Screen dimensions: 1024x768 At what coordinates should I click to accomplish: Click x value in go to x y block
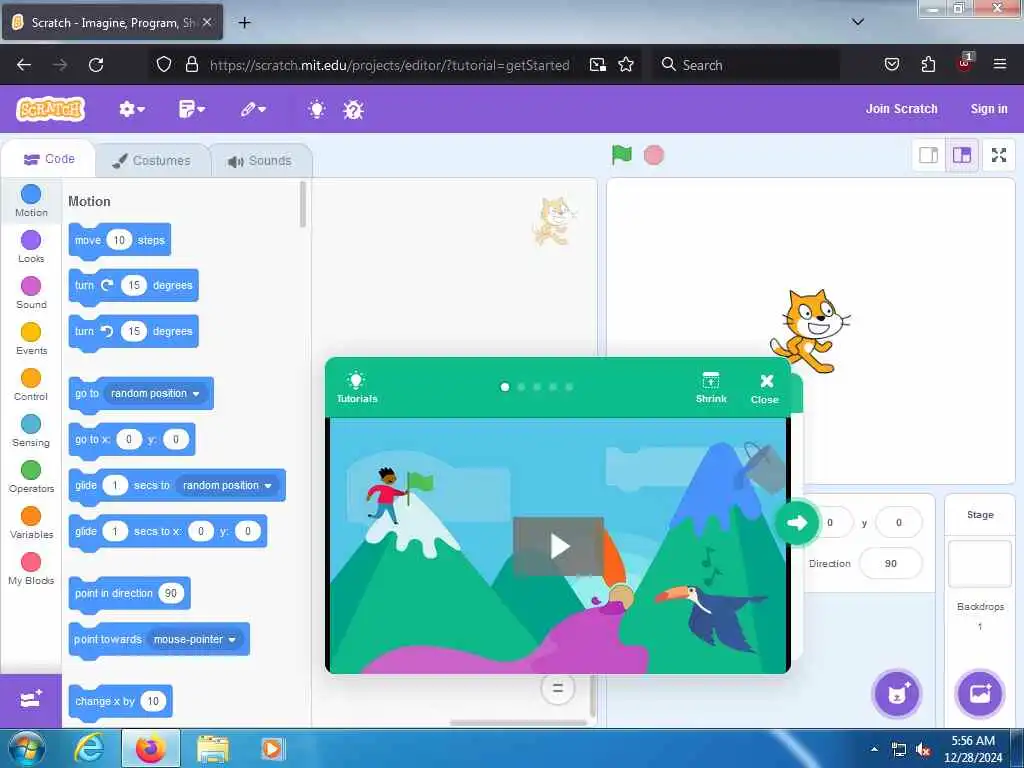[x=129, y=440]
